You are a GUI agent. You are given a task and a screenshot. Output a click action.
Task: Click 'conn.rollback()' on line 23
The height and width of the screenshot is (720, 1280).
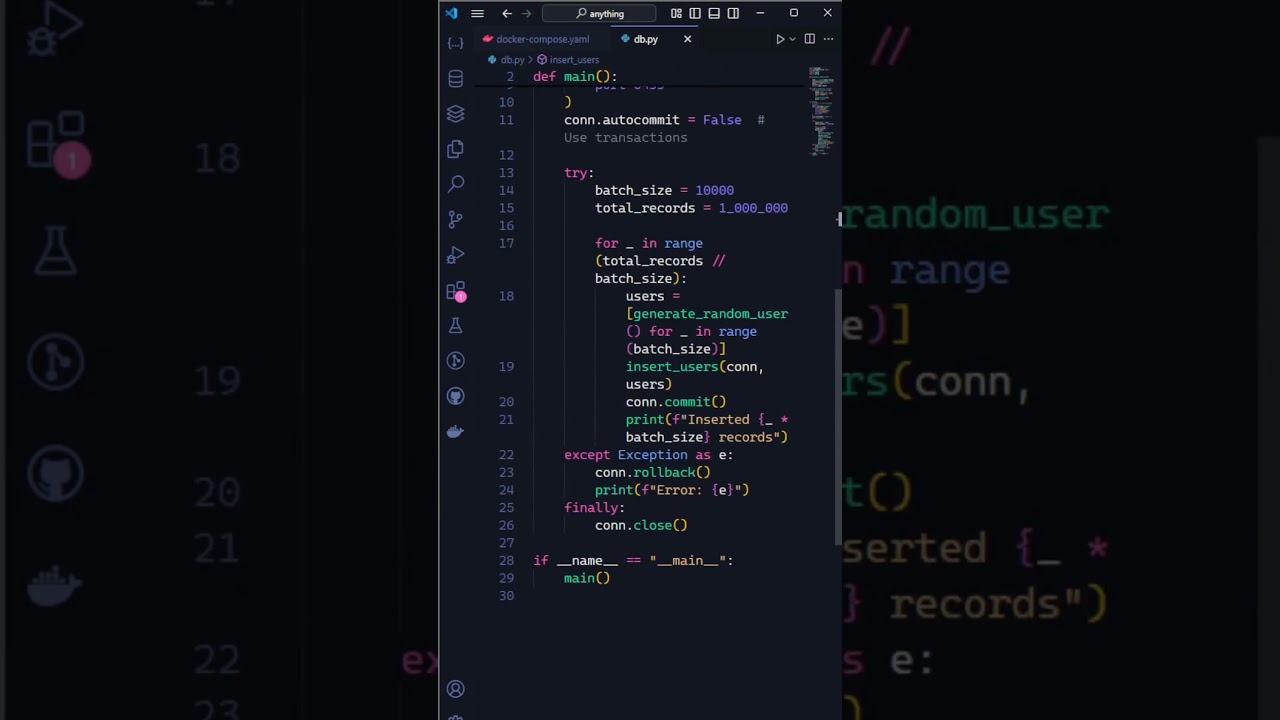[652, 472]
